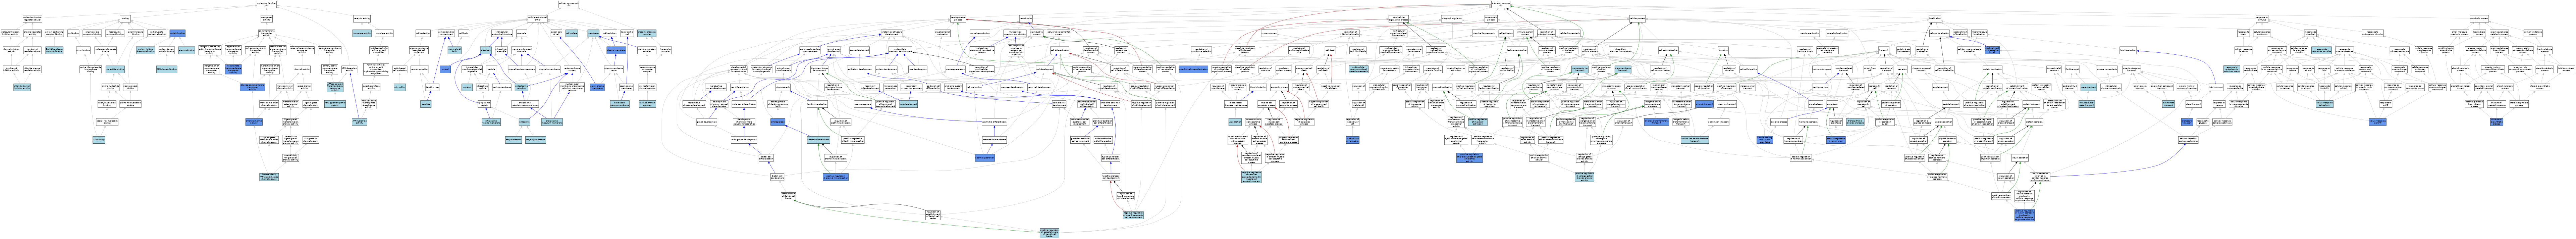This screenshot has height=239, width=2576.
Task: Select the 'bicarbonate transport' node
Action: tap(2168, 104)
